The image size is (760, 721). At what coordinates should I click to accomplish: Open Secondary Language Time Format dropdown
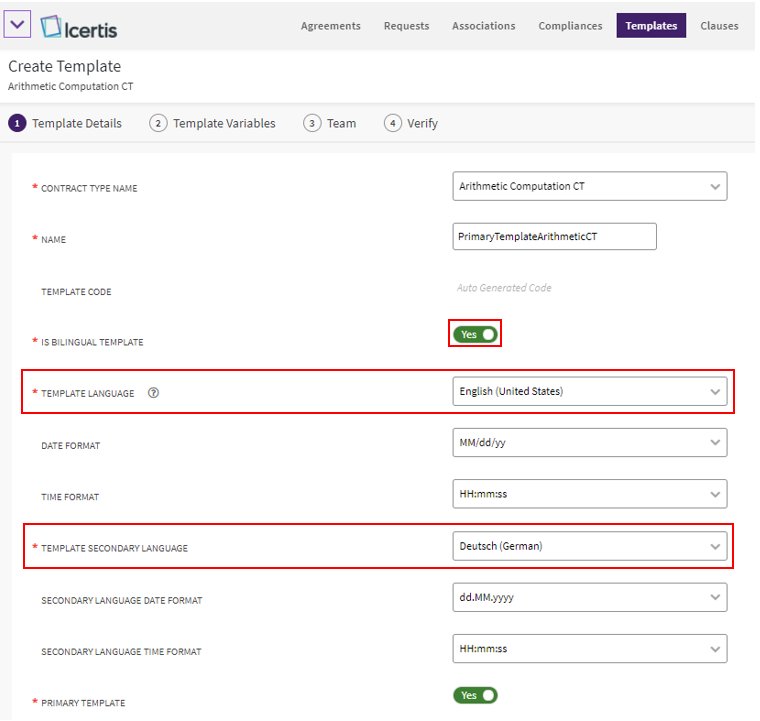tap(589, 649)
